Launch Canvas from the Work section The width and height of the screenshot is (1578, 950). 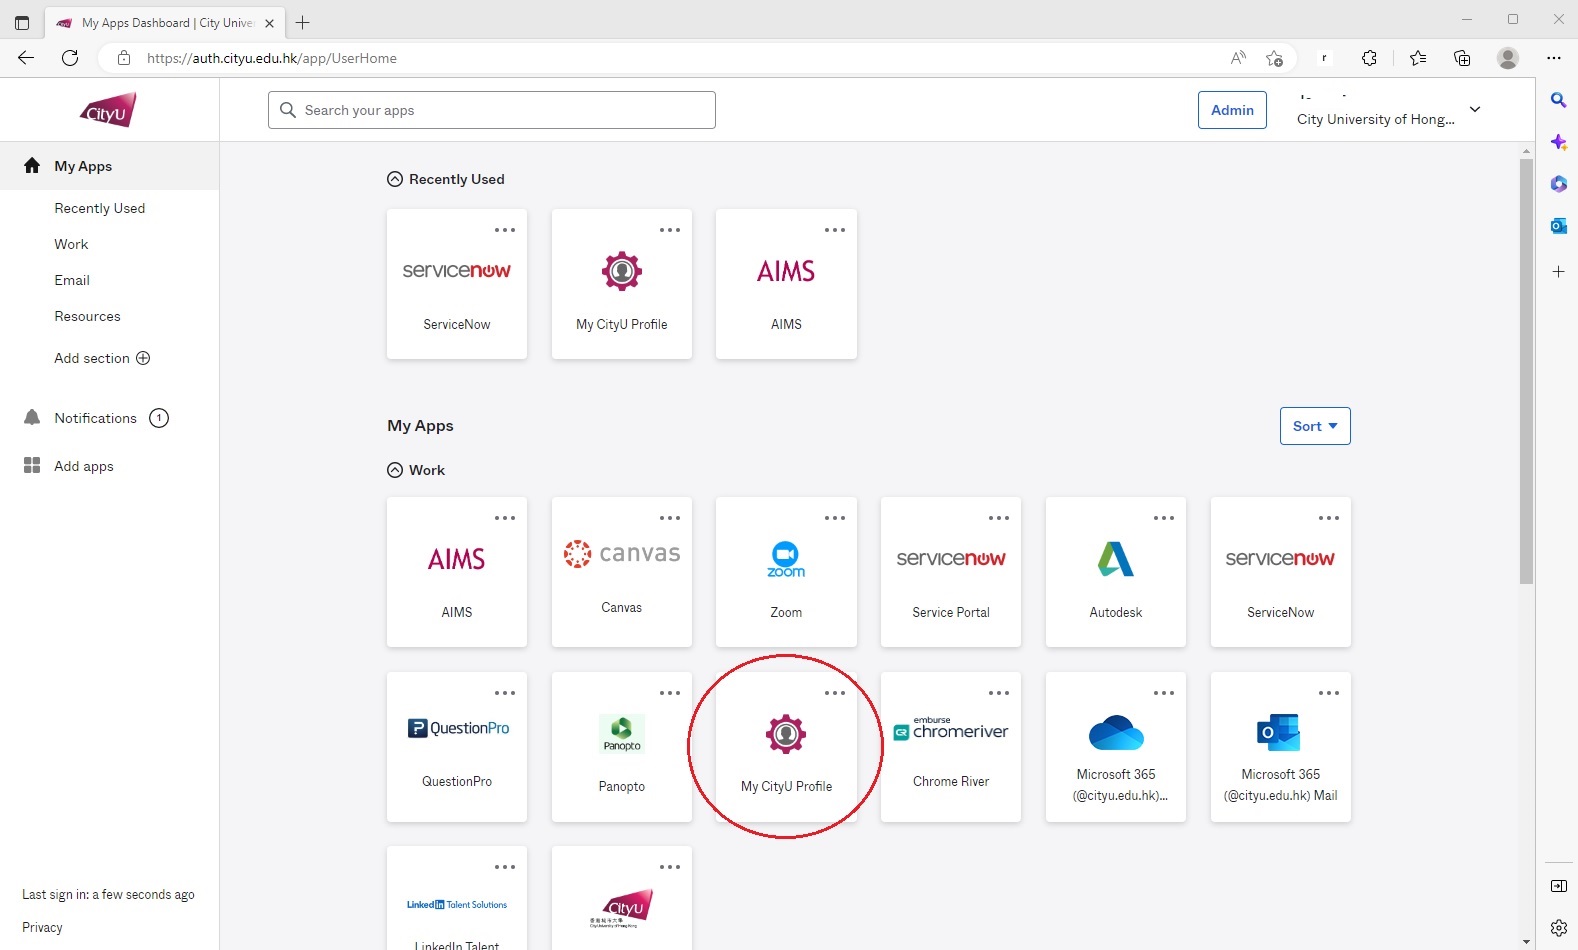[621, 572]
